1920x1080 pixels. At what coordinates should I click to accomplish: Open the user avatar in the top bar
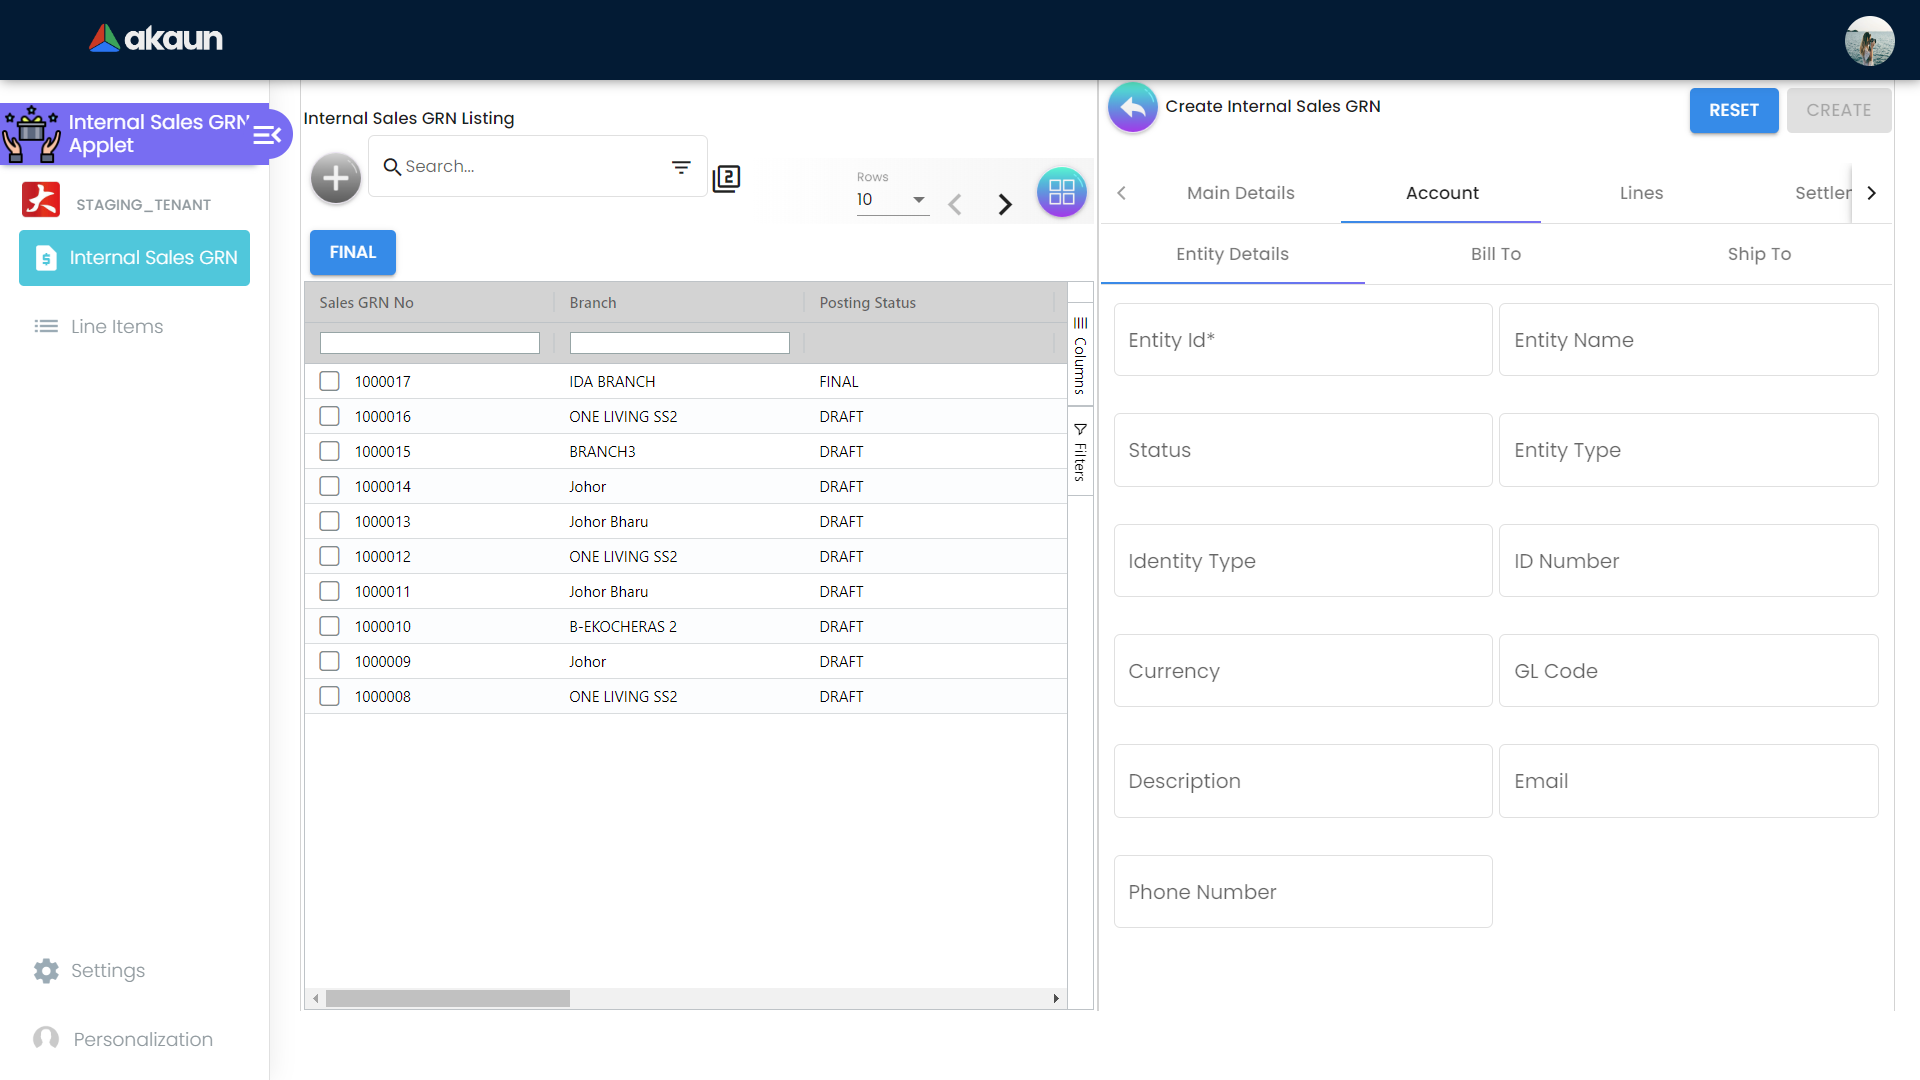pyautogui.click(x=1868, y=41)
